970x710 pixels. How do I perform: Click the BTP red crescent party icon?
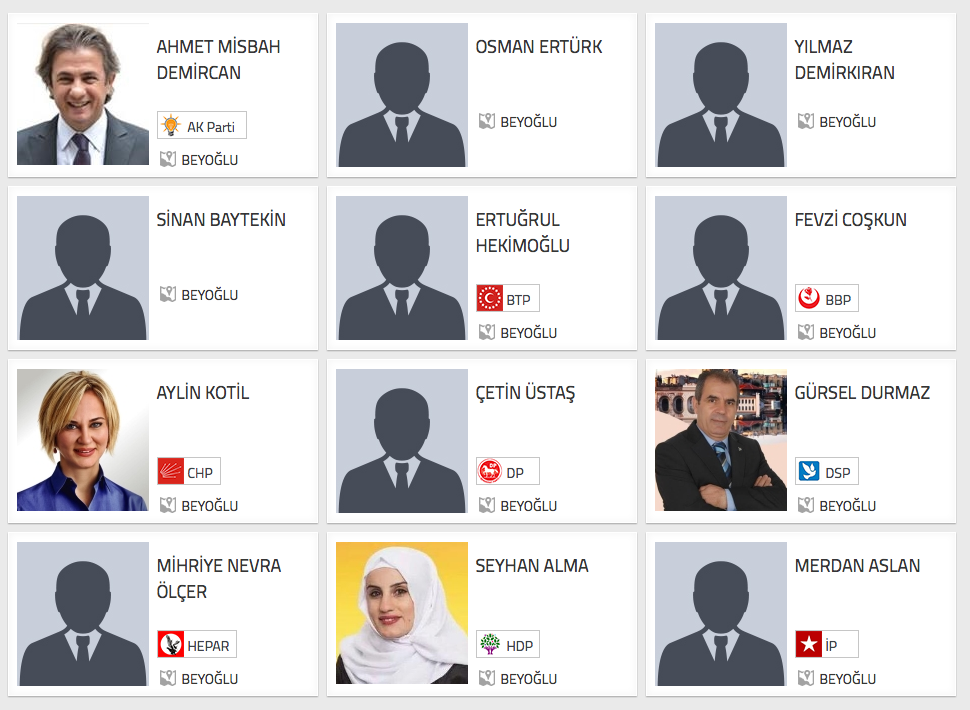click(490, 298)
